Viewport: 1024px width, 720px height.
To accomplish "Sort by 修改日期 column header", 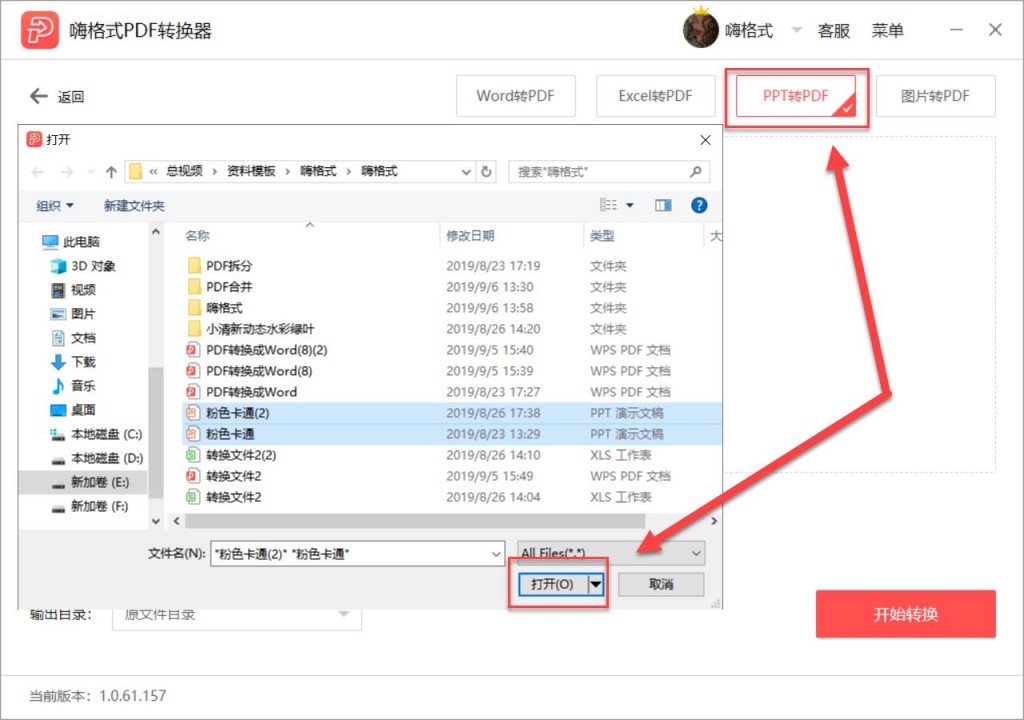I will [x=470, y=236].
